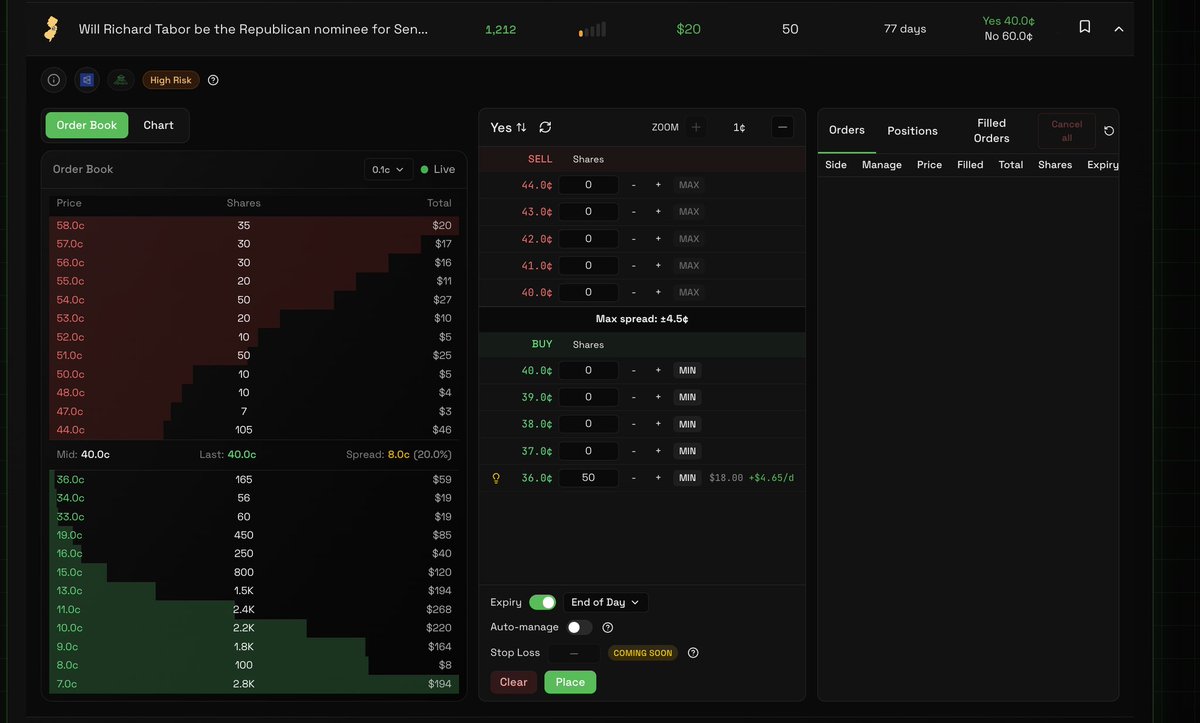Decrease shares on the 42.0¢ sell row
This screenshot has height=723, width=1200.
click(633, 239)
